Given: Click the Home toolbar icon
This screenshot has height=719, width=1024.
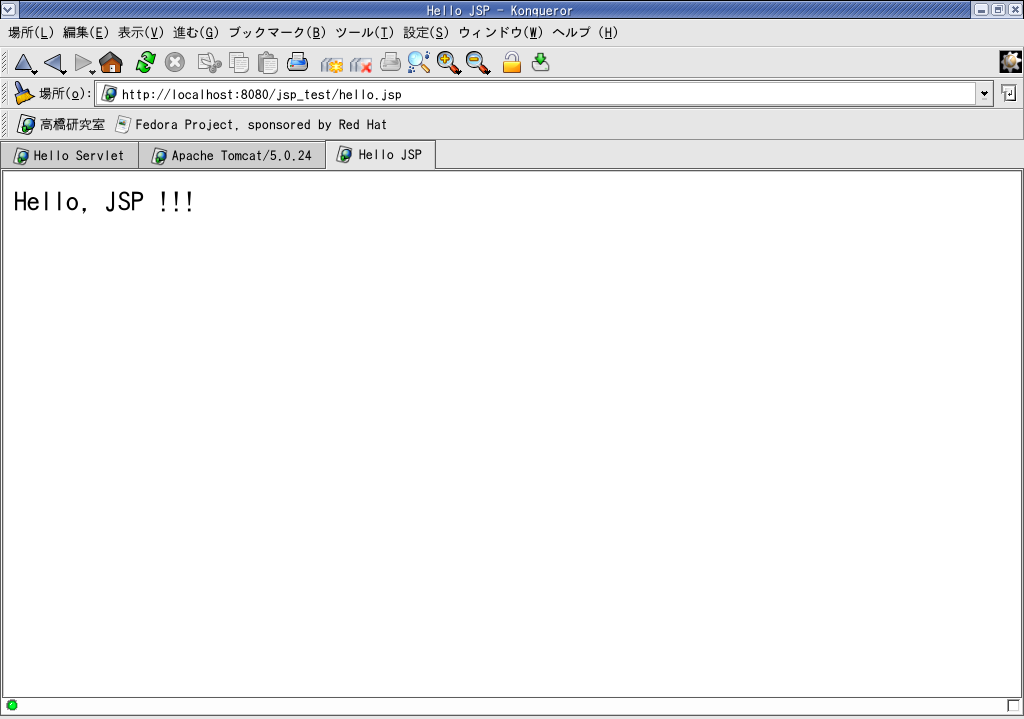Looking at the screenshot, I should [111, 63].
